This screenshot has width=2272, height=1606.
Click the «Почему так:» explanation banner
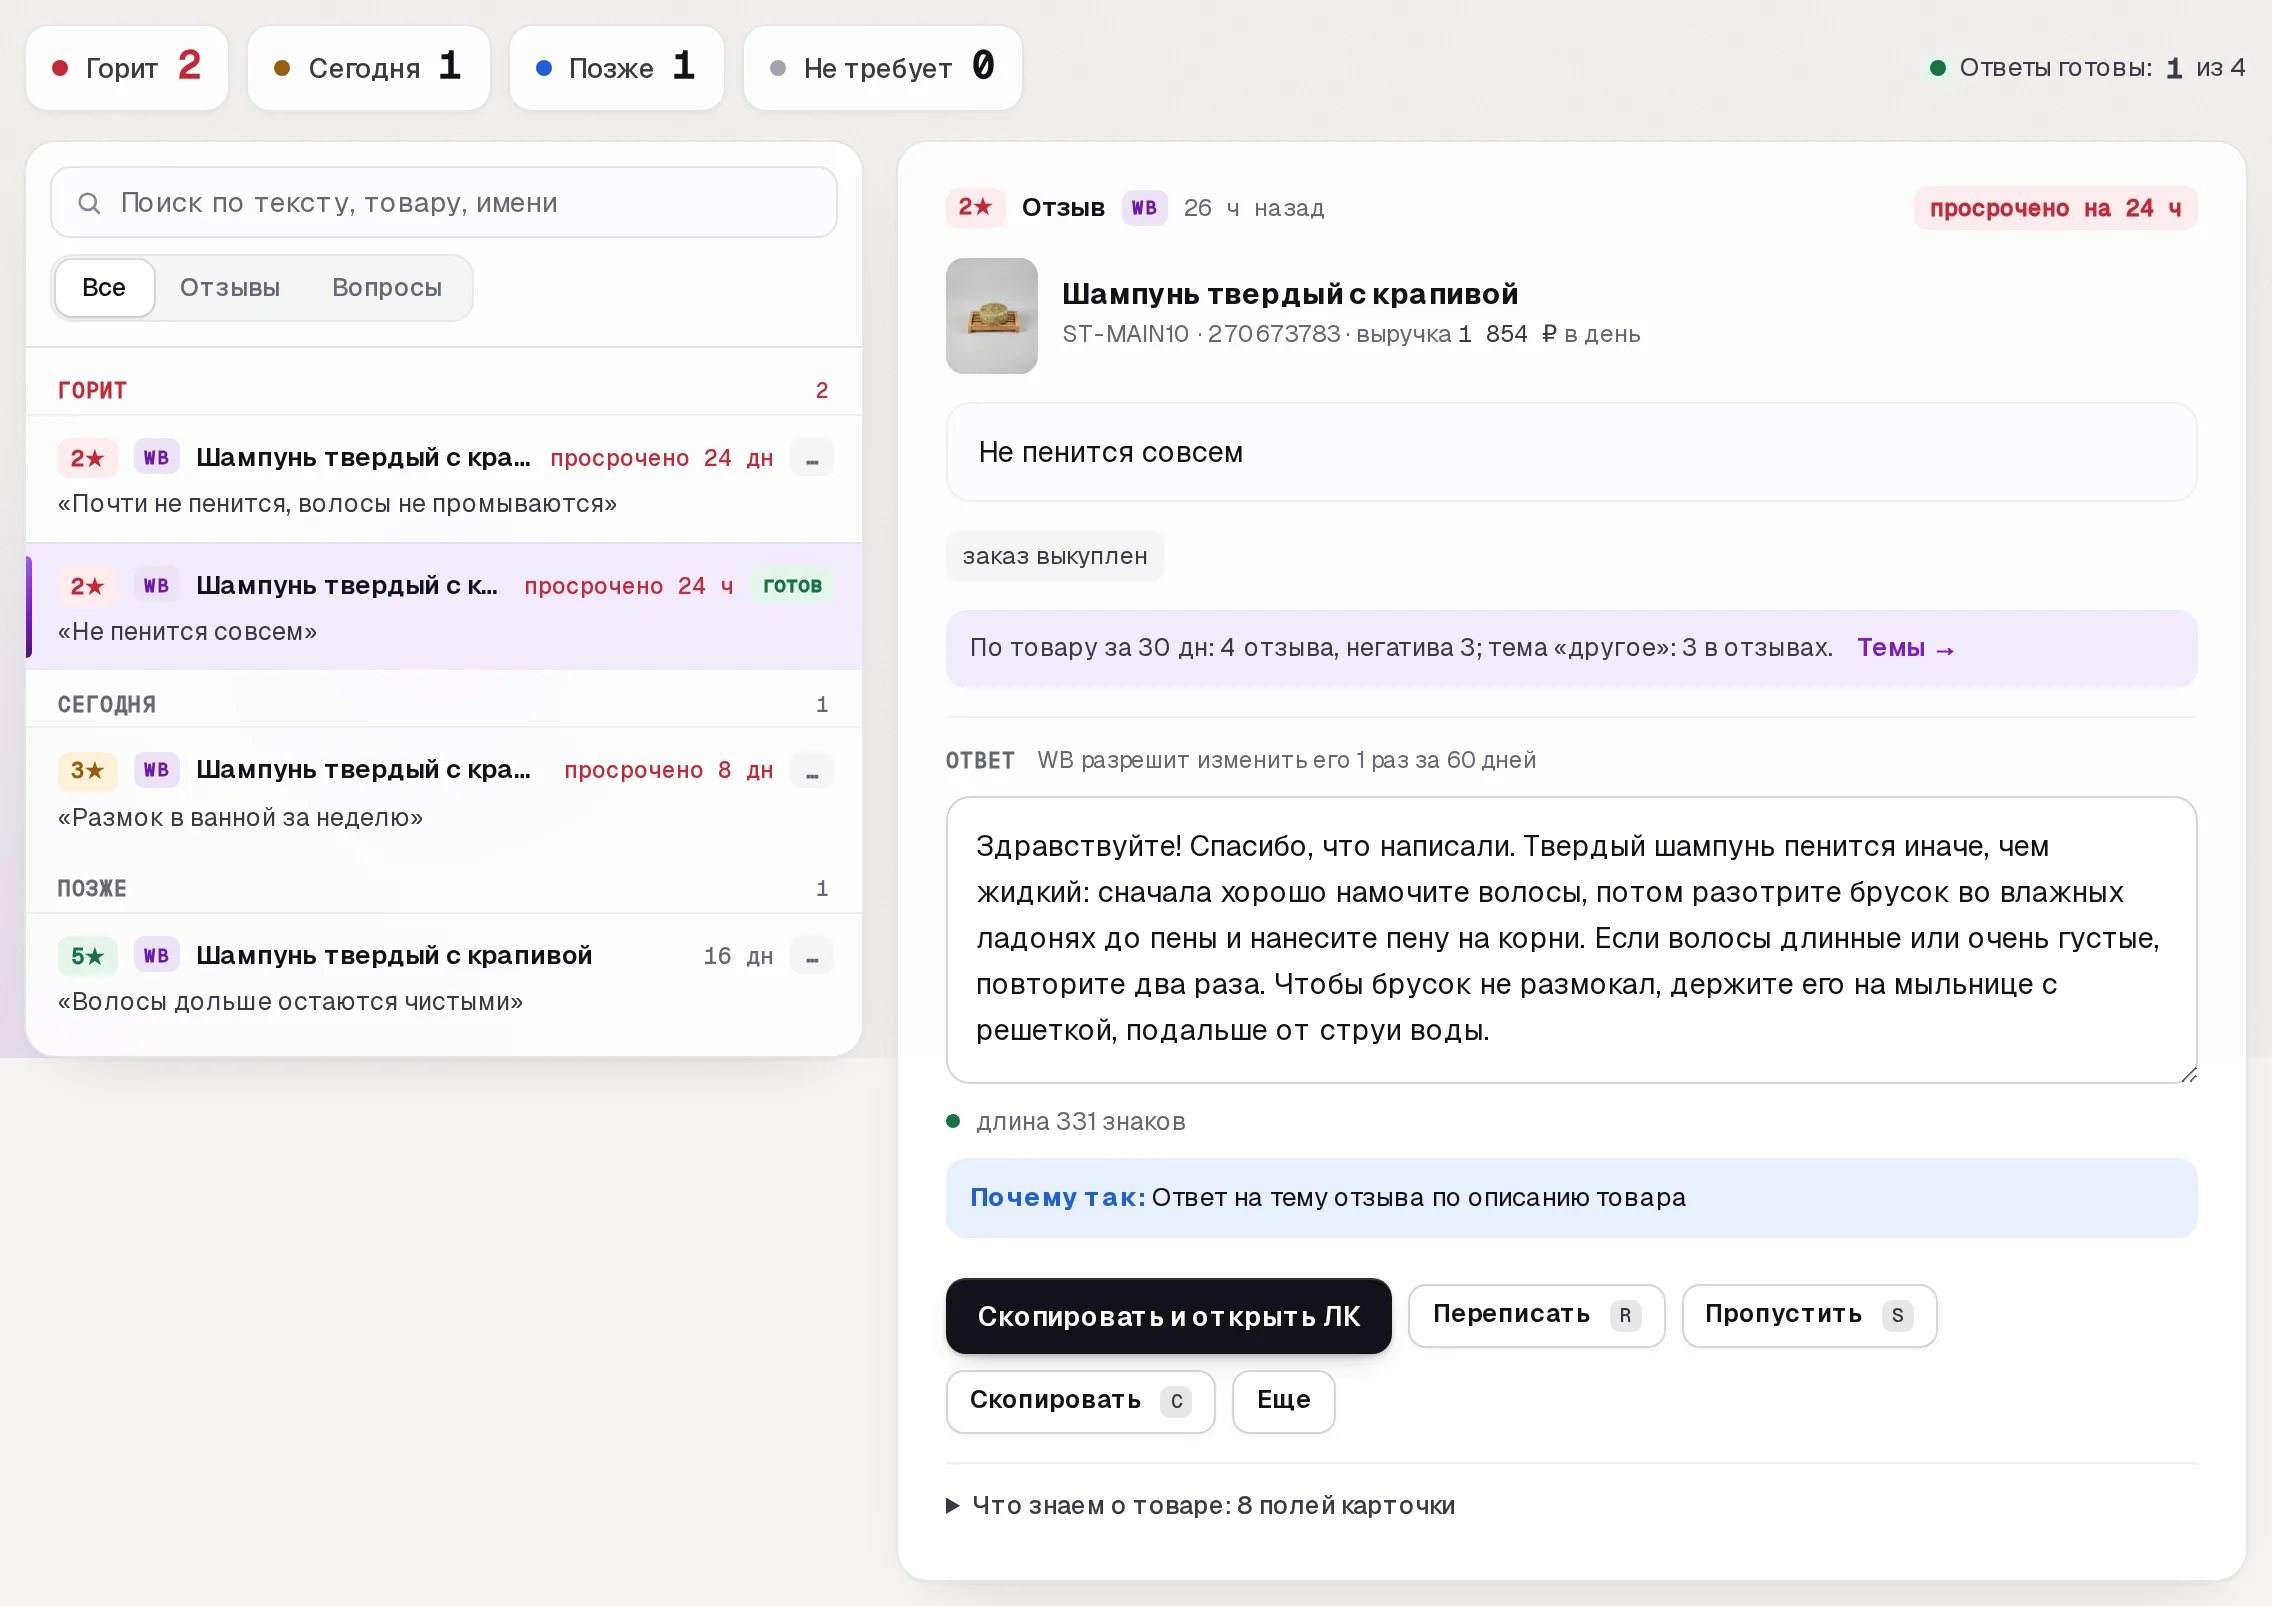pyautogui.click(x=1571, y=1198)
